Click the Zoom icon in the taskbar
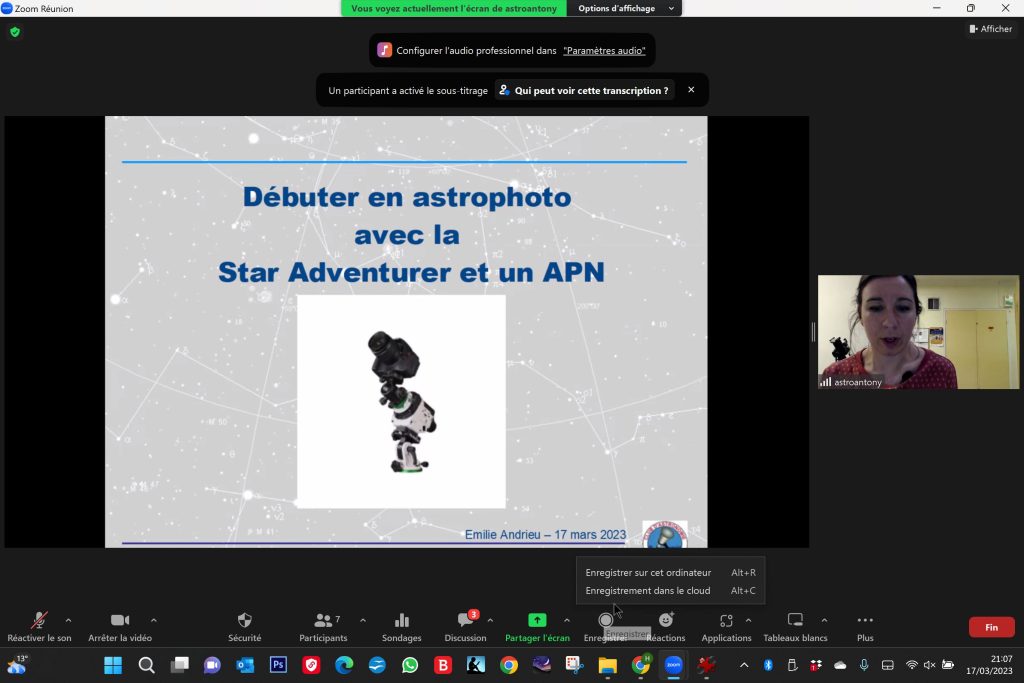Image resolution: width=1024 pixels, height=683 pixels. tap(673, 665)
